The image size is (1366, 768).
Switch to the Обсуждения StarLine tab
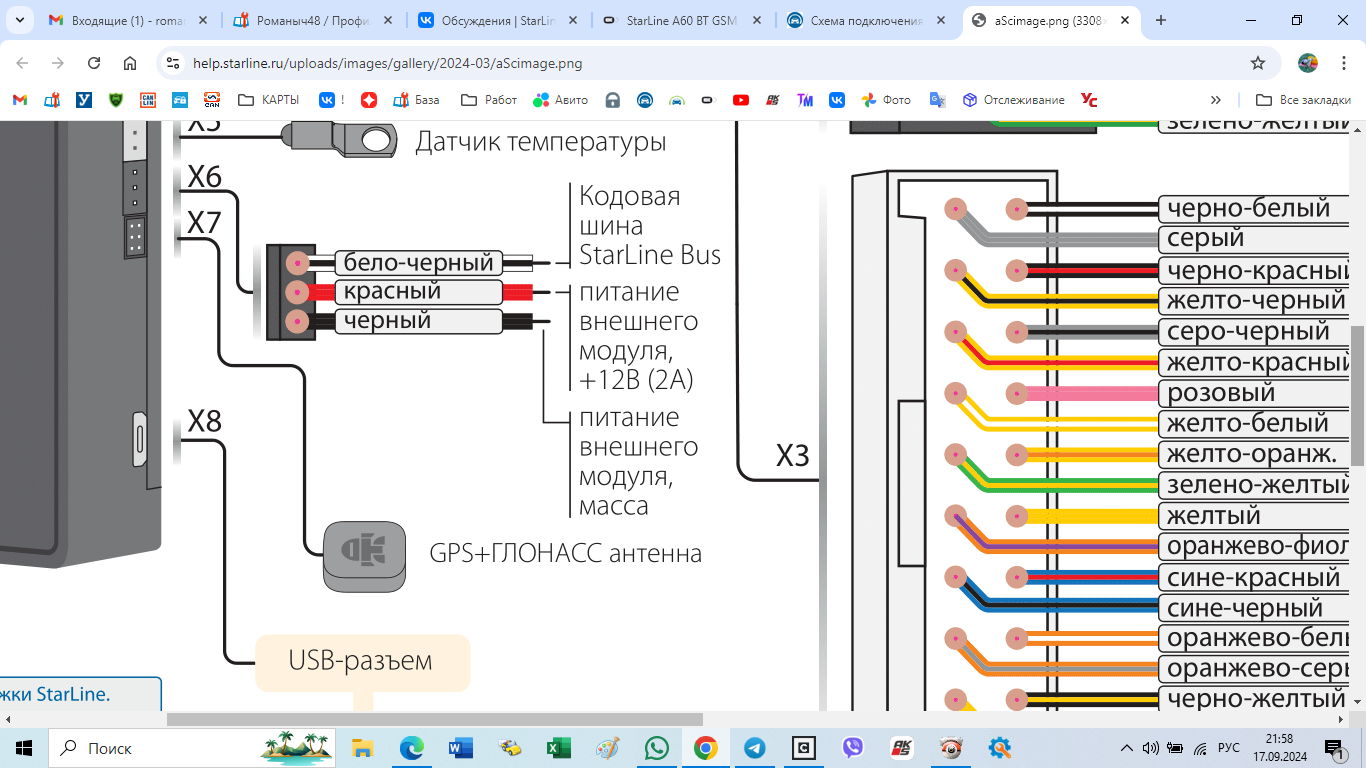[x=498, y=20]
